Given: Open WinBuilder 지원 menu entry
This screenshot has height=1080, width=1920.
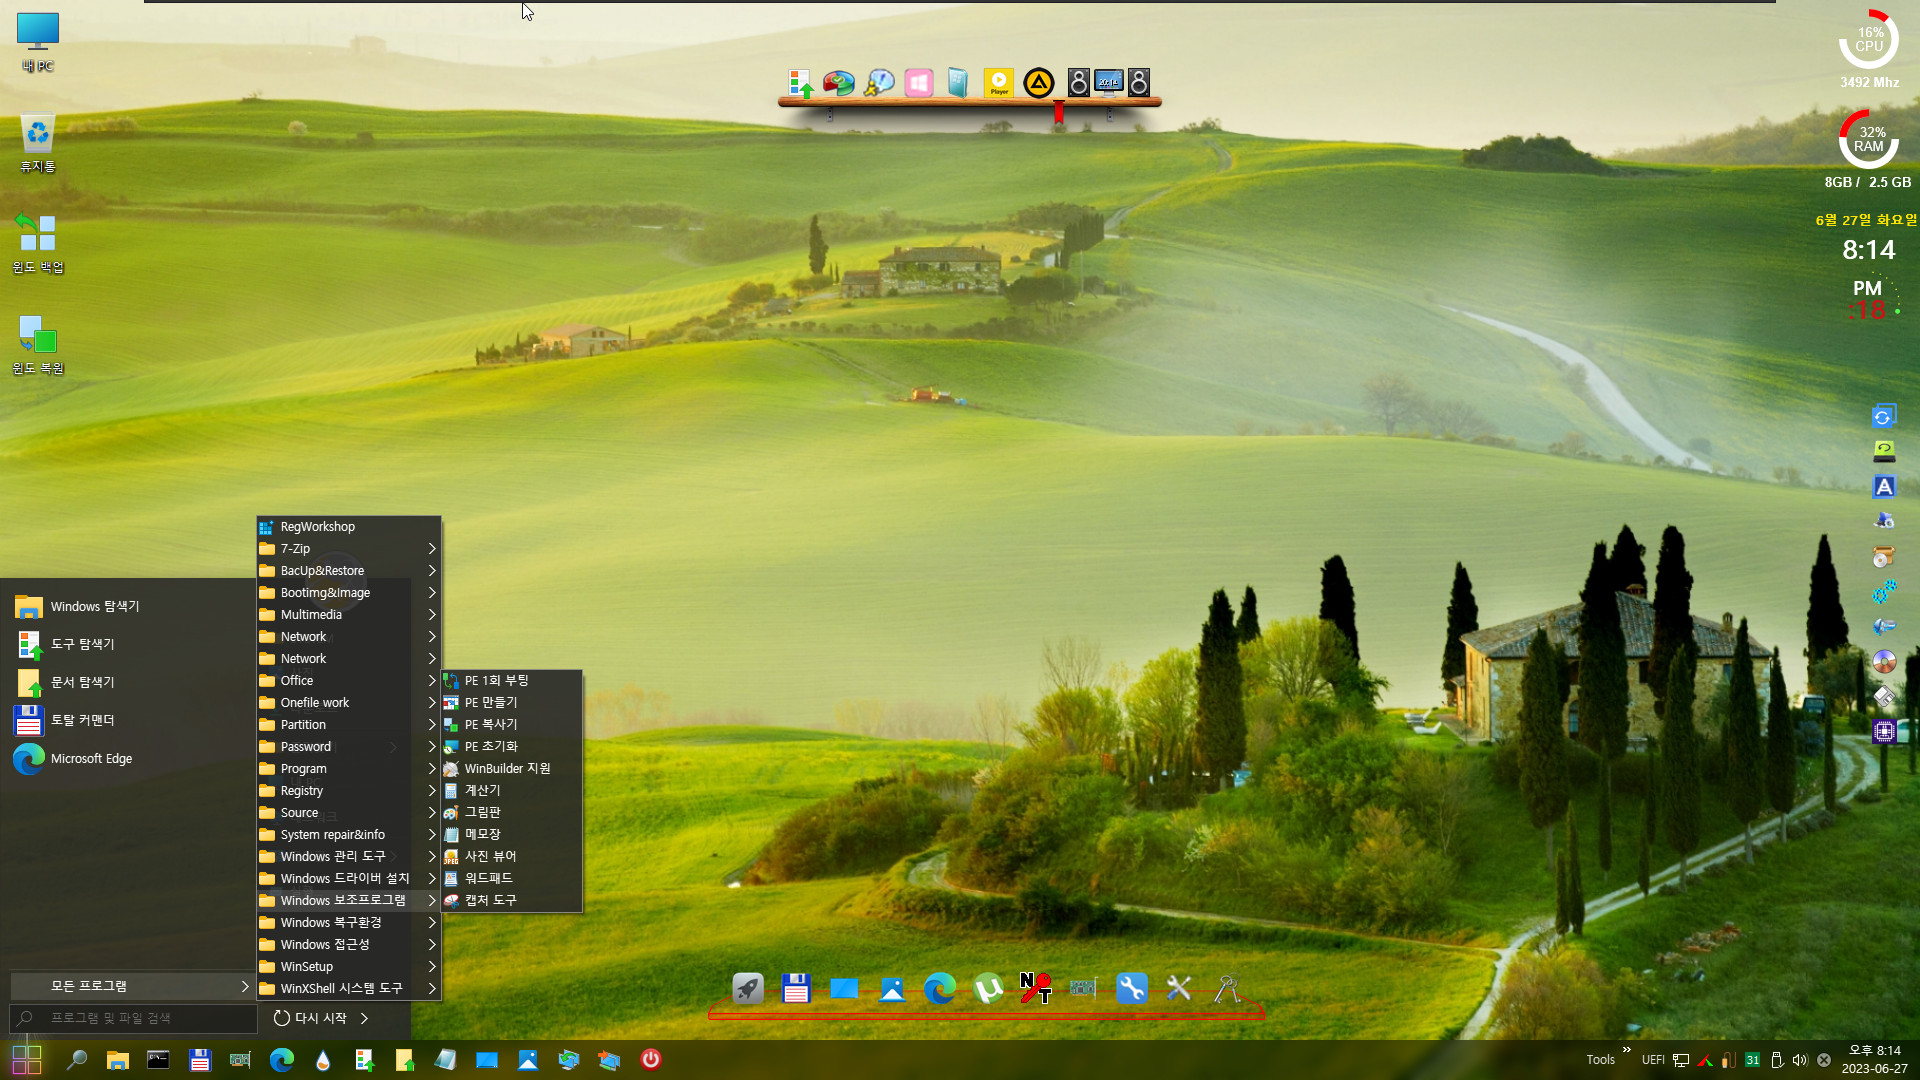Looking at the screenshot, I should click(x=511, y=768).
